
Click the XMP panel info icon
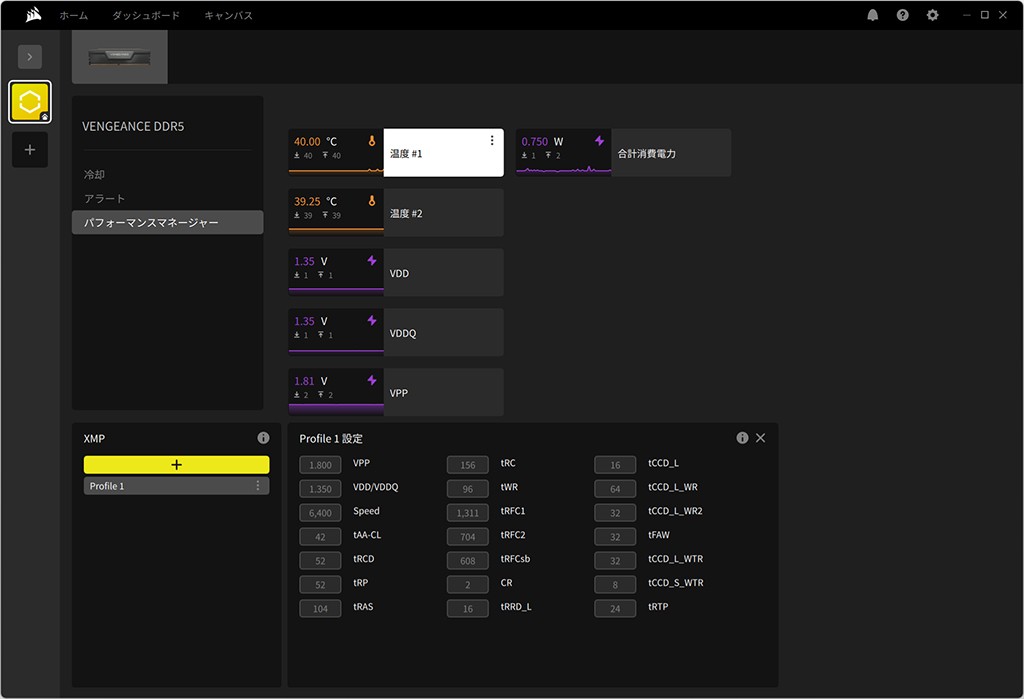coord(263,438)
